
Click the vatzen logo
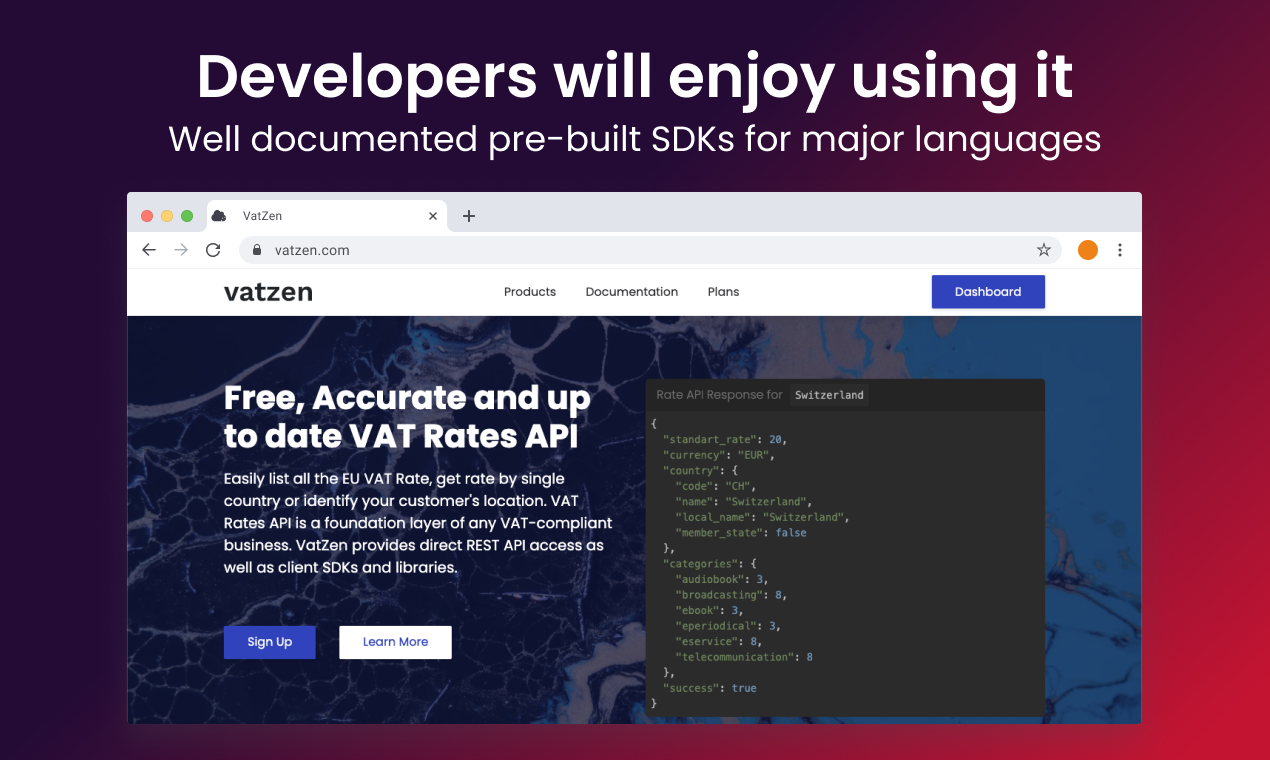point(268,292)
